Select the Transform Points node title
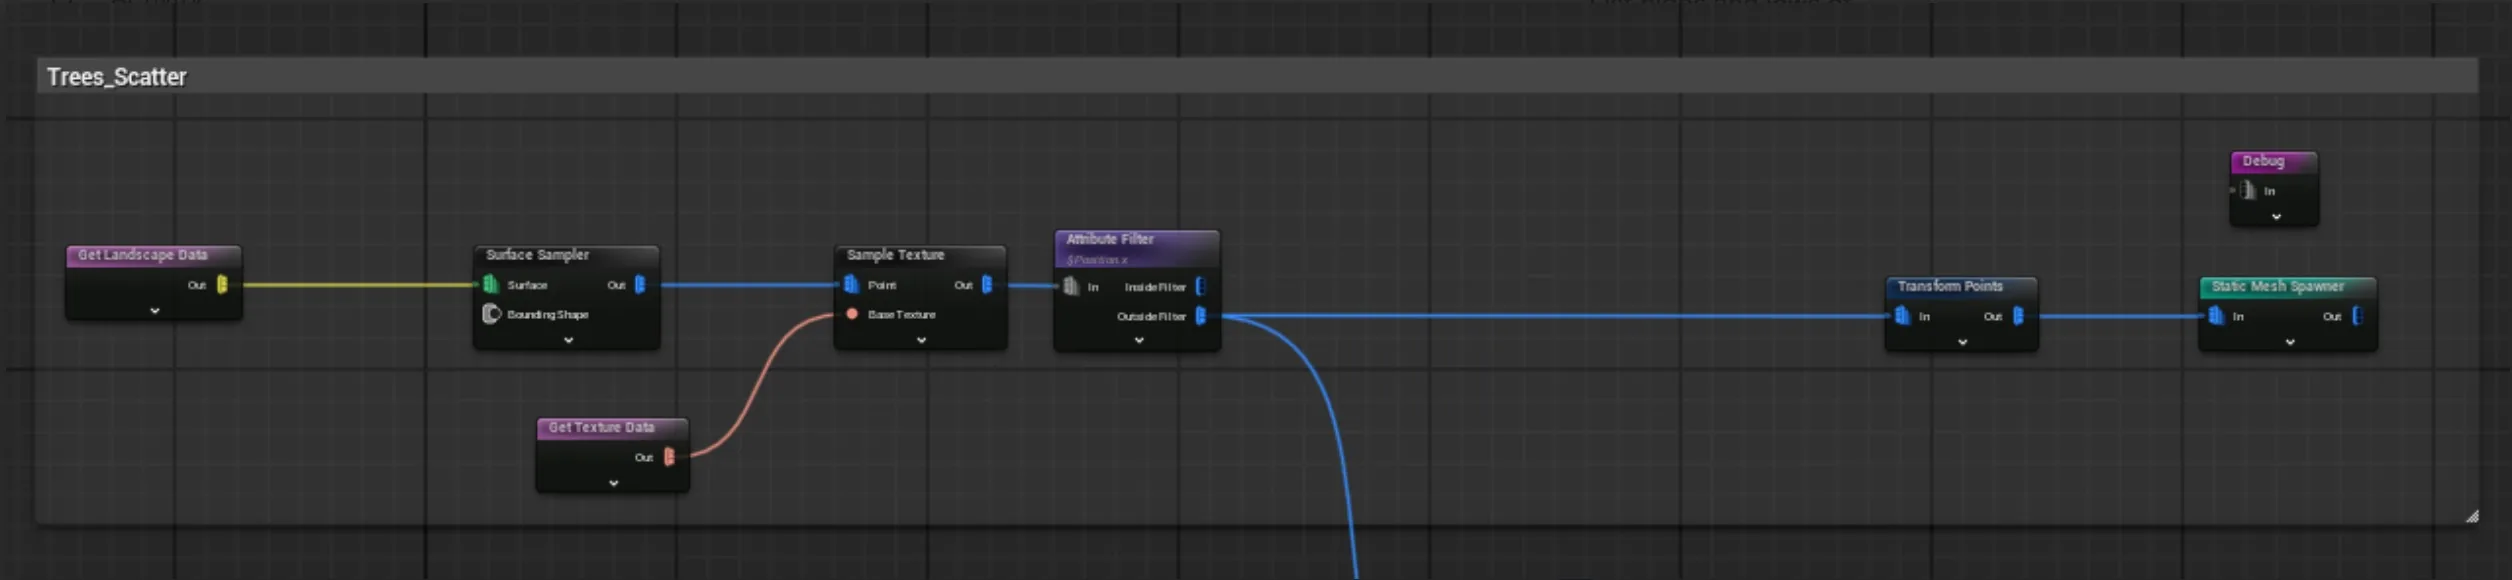This screenshot has height=580, width=2512. point(1950,286)
